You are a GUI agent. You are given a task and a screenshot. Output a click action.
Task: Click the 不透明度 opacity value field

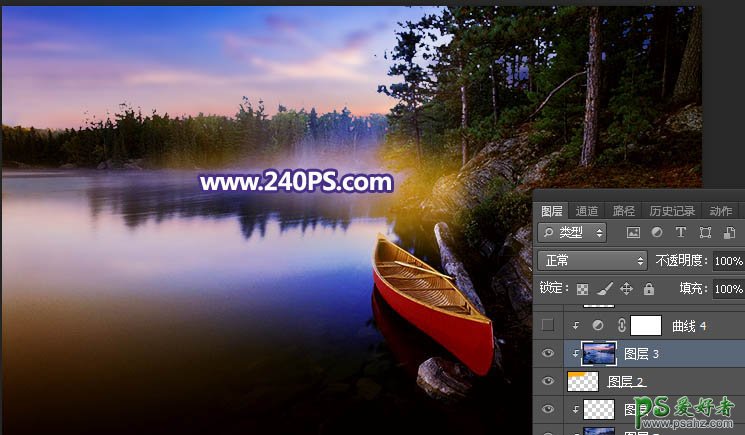tap(728, 260)
